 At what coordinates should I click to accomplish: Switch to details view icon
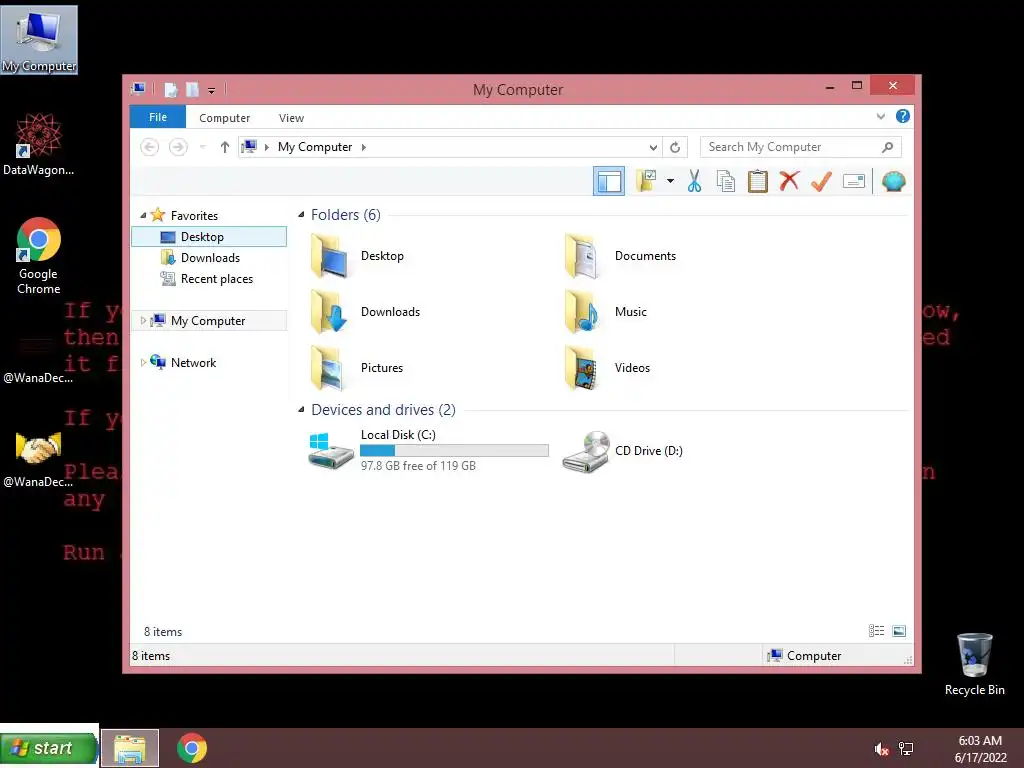(876, 630)
